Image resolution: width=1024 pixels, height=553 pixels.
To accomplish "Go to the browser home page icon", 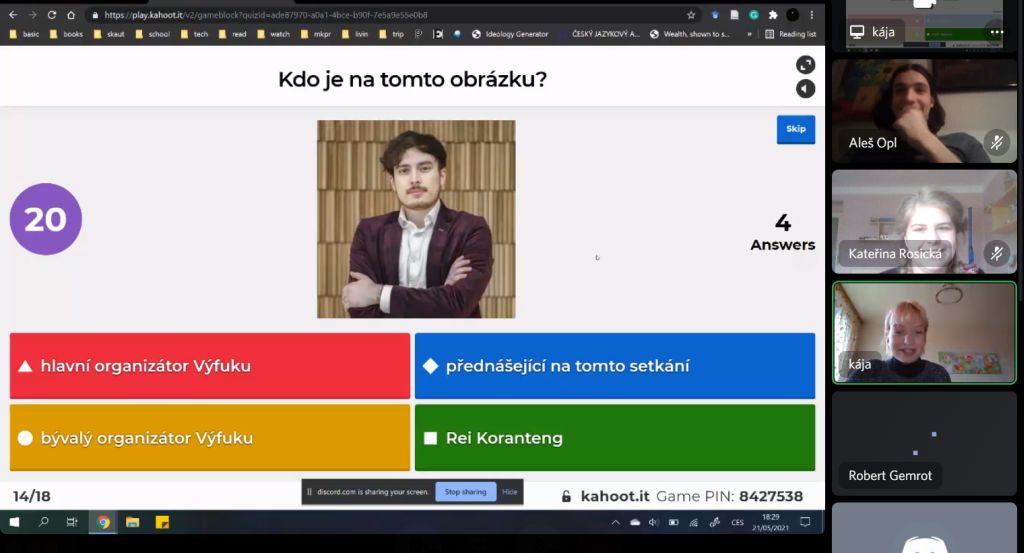I will pos(71,15).
